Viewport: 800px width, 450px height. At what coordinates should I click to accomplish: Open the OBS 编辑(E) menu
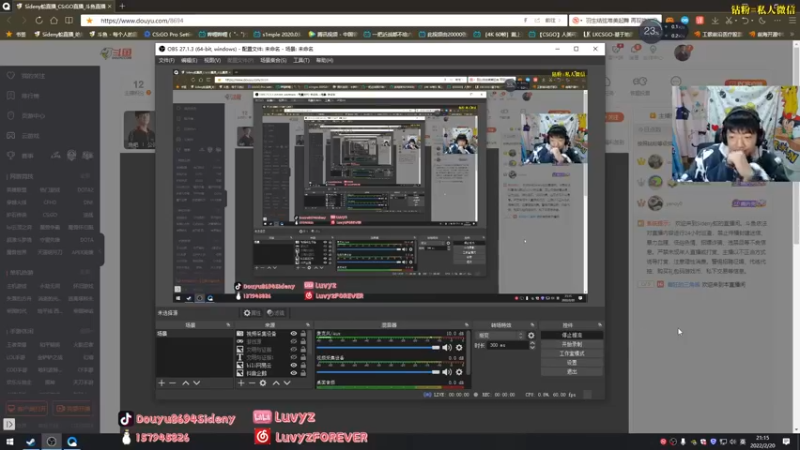pyautogui.click(x=189, y=60)
